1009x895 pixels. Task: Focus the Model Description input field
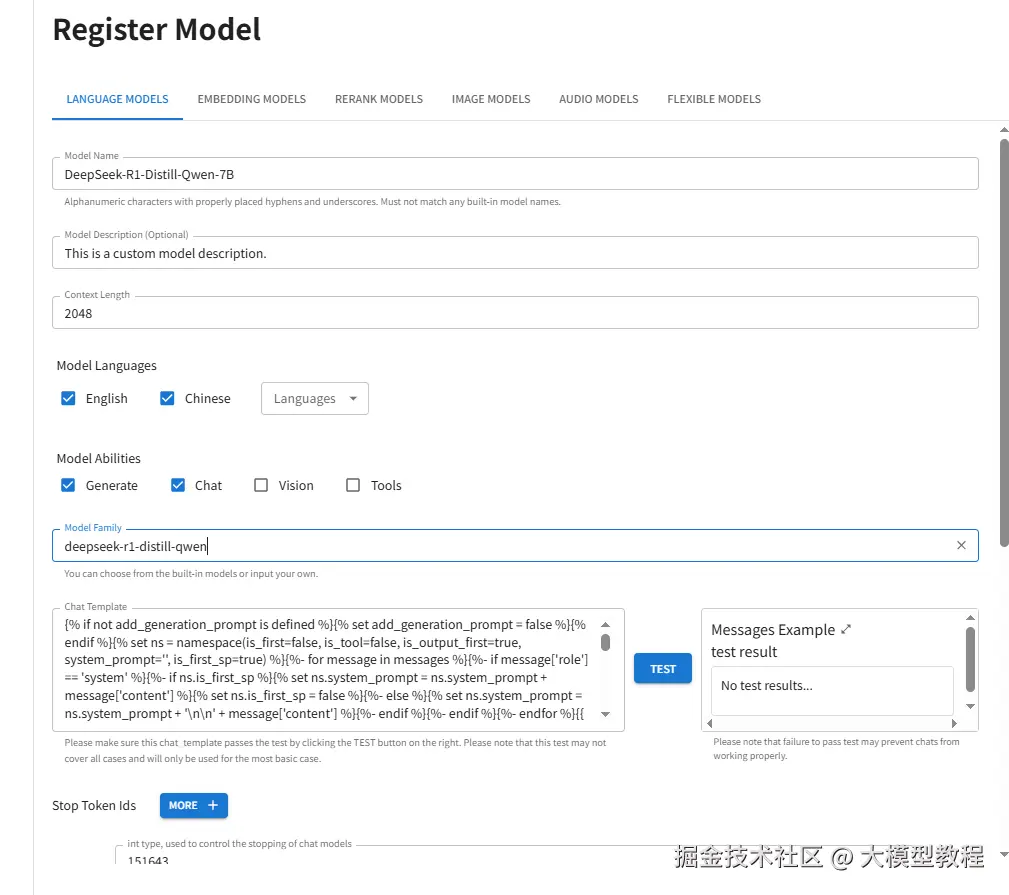coord(515,254)
